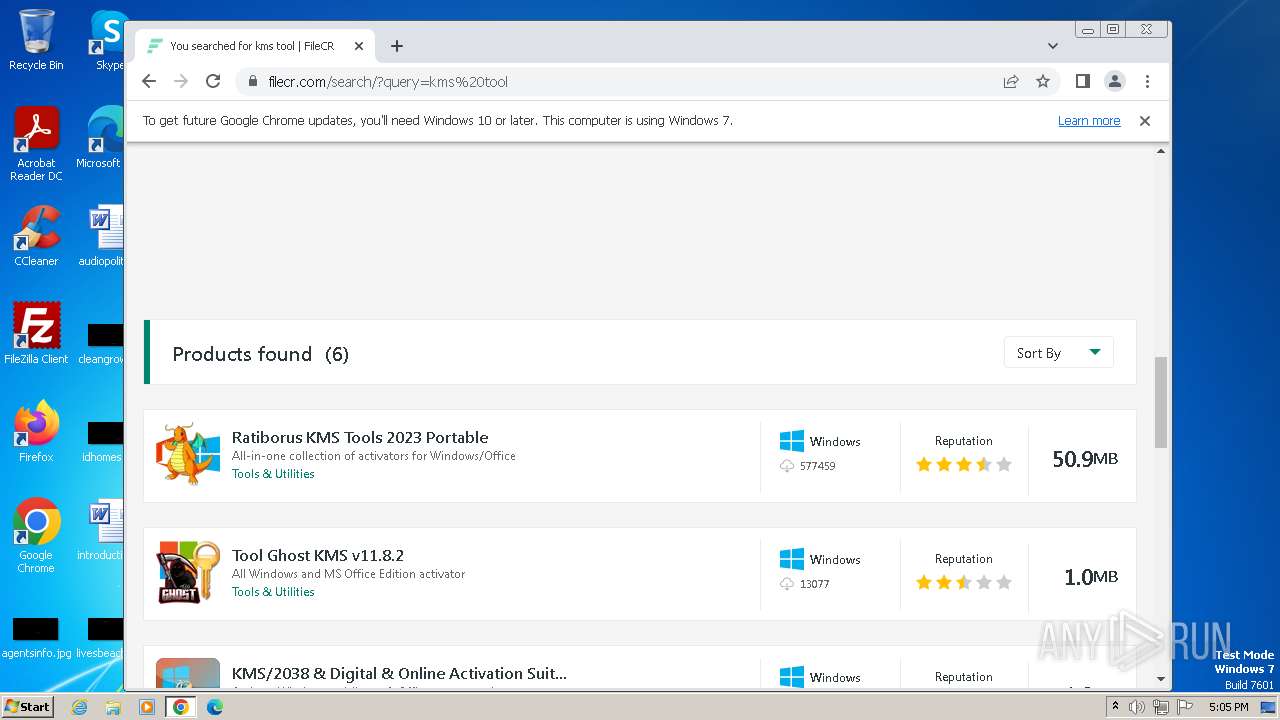Reload the FileCR page
Screen dimensions: 1280x720
213,81
